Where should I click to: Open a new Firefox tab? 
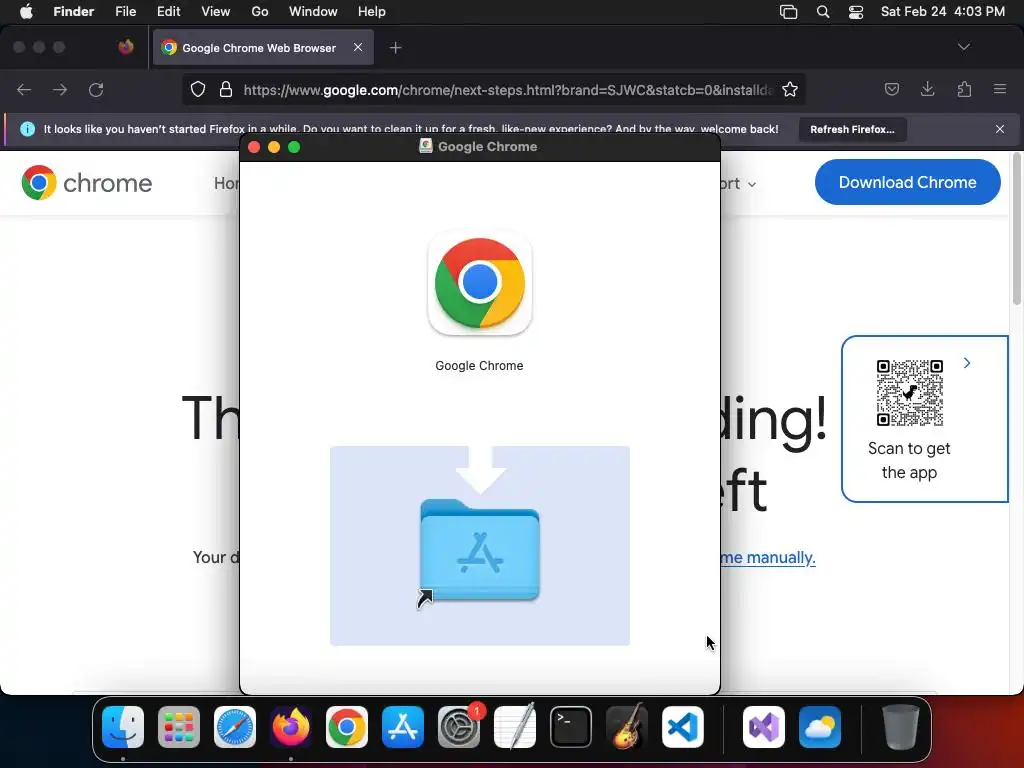pyautogui.click(x=395, y=48)
